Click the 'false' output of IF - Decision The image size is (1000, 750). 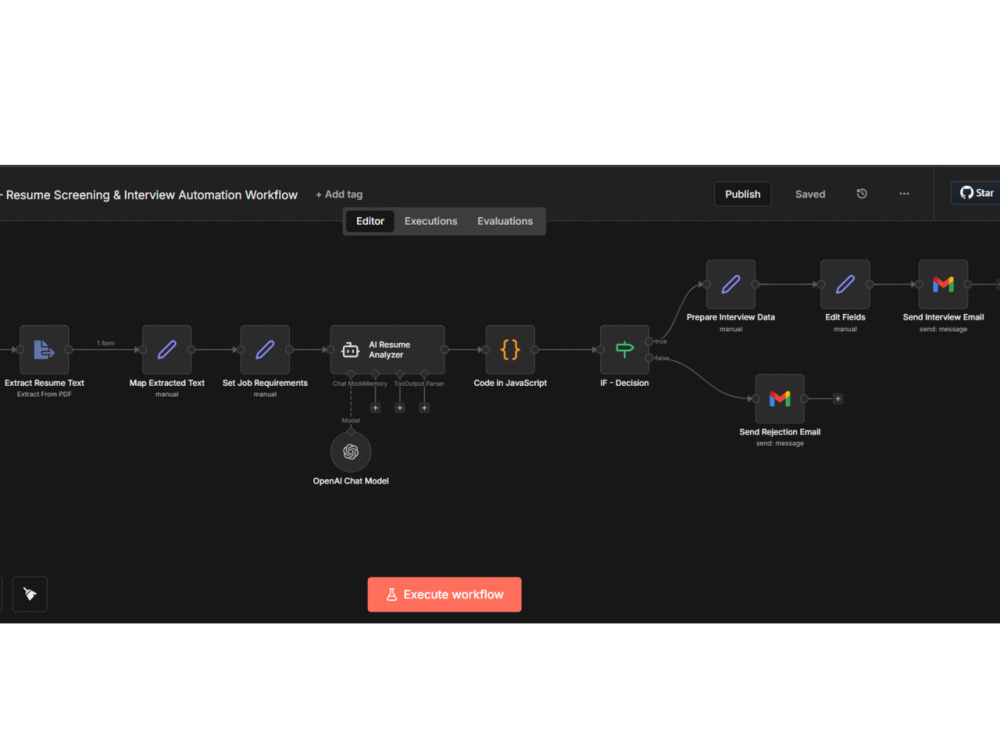pos(649,358)
